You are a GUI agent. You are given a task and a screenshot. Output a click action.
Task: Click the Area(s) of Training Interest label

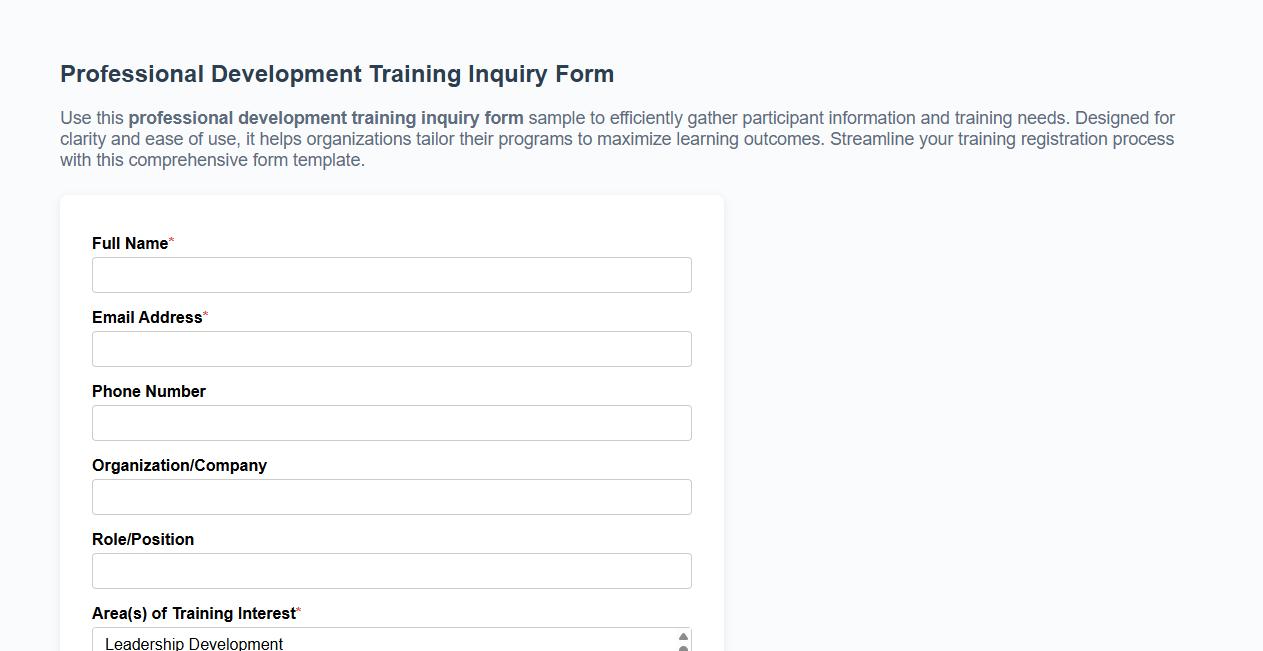click(x=193, y=613)
